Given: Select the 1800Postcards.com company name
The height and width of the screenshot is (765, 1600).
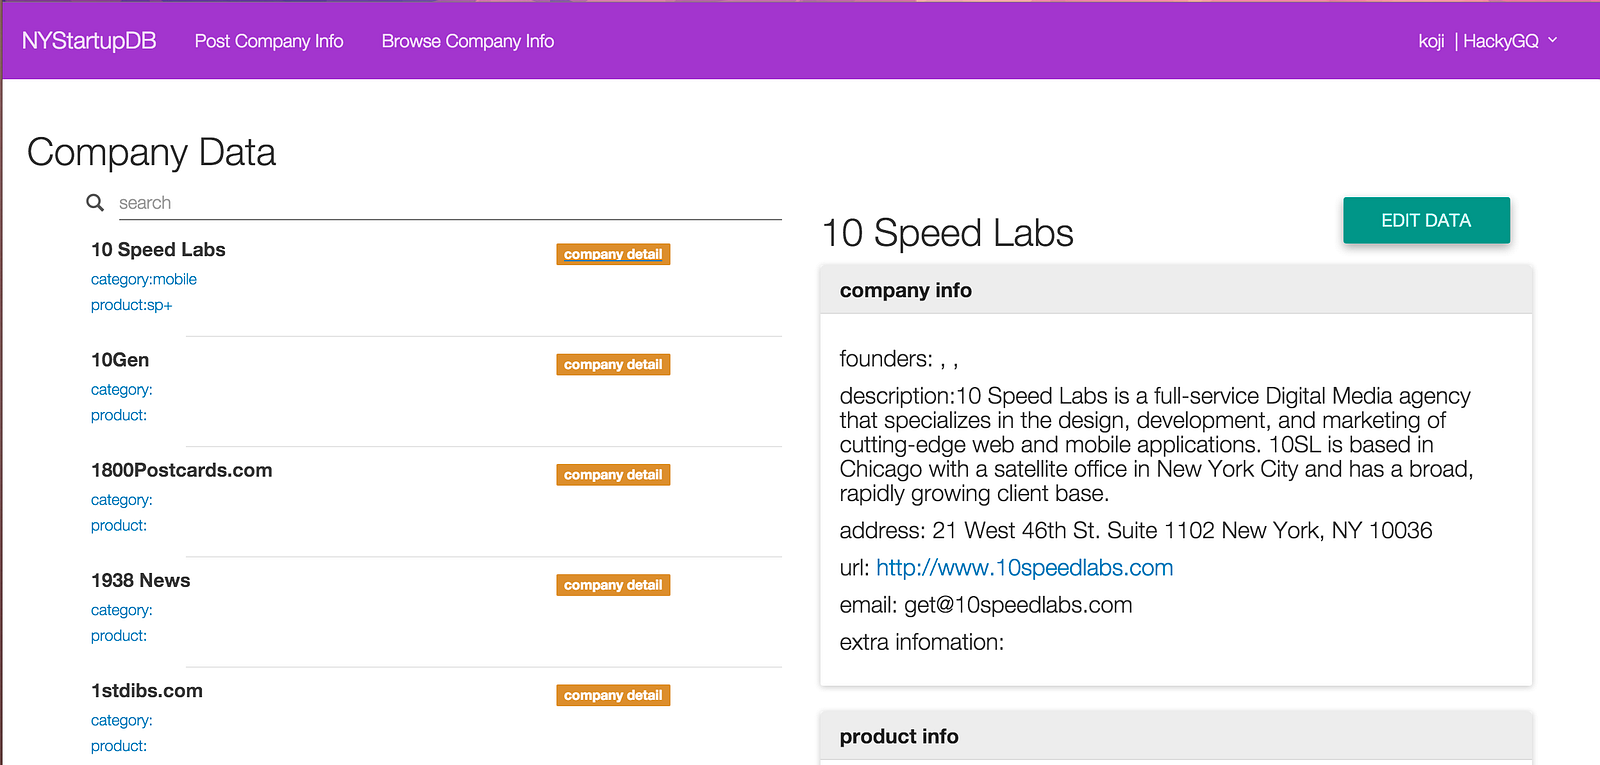Looking at the screenshot, I should tap(181, 470).
